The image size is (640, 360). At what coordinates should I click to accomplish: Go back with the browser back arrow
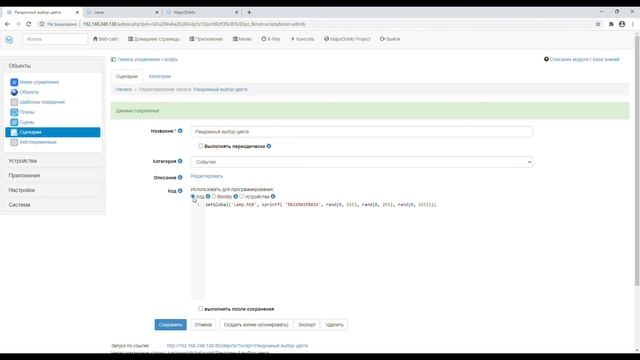pyautogui.click(x=7, y=24)
